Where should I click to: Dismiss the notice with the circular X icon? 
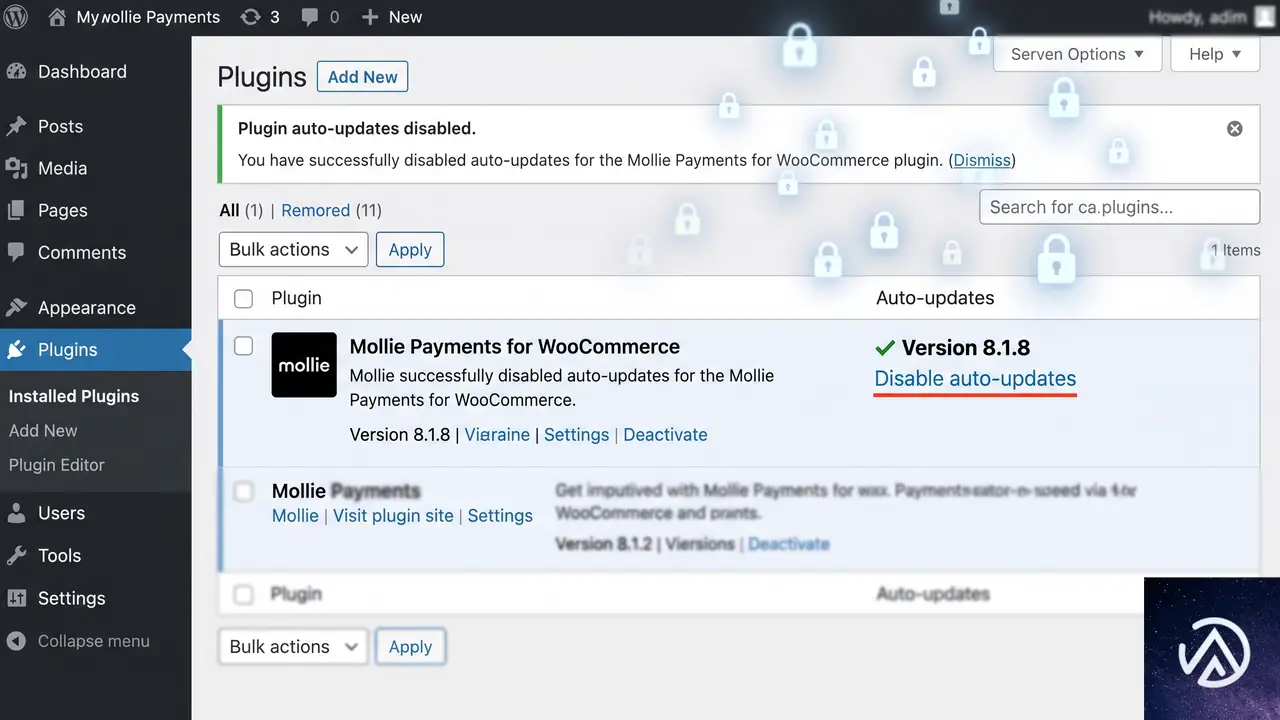coord(1235,129)
